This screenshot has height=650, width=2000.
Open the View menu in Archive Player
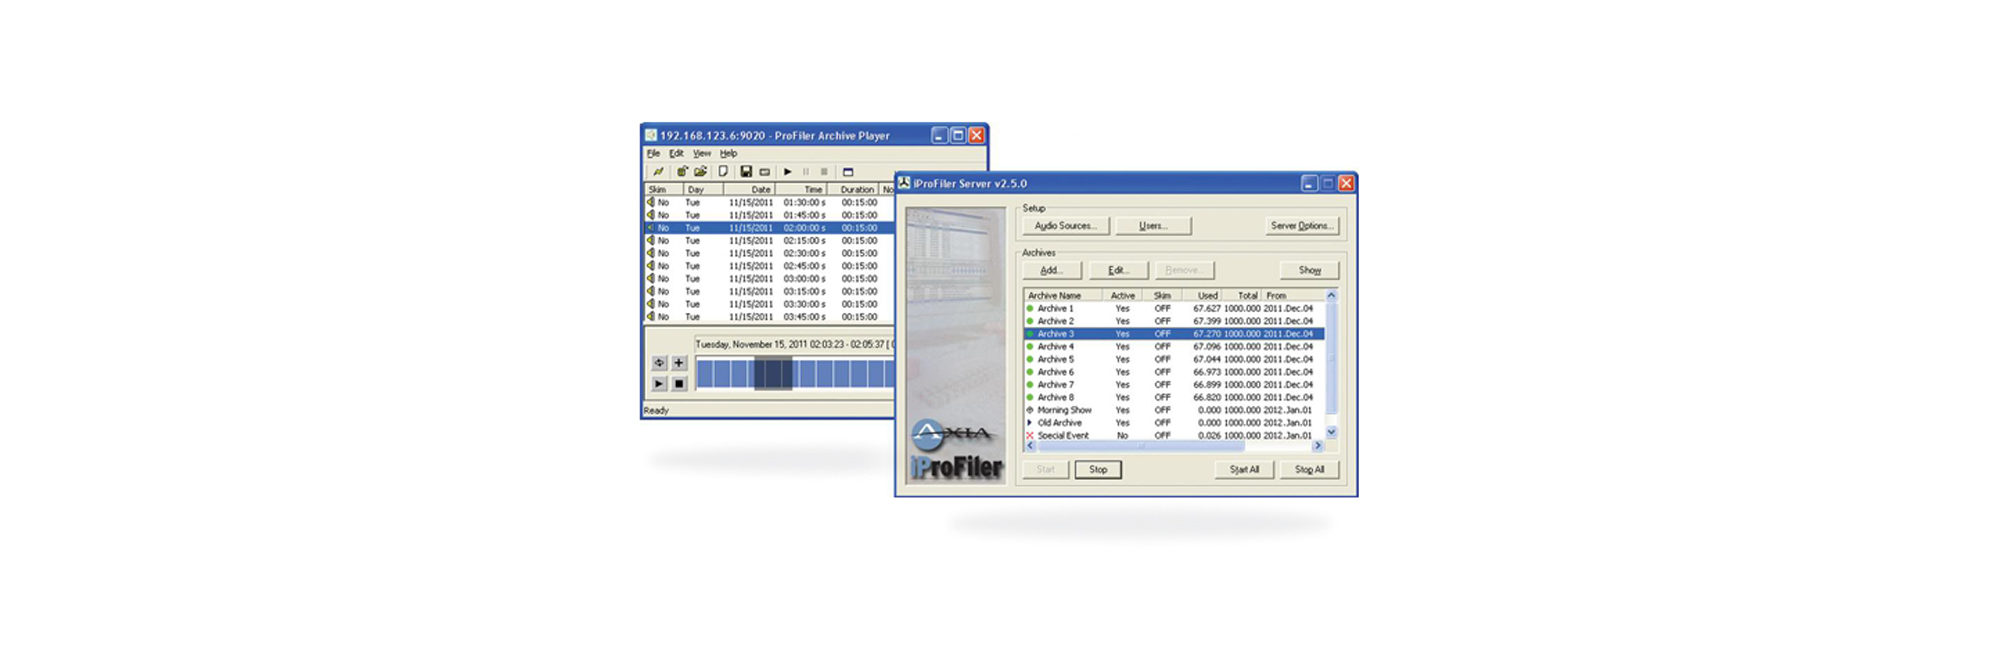click(x=702, y=154)
